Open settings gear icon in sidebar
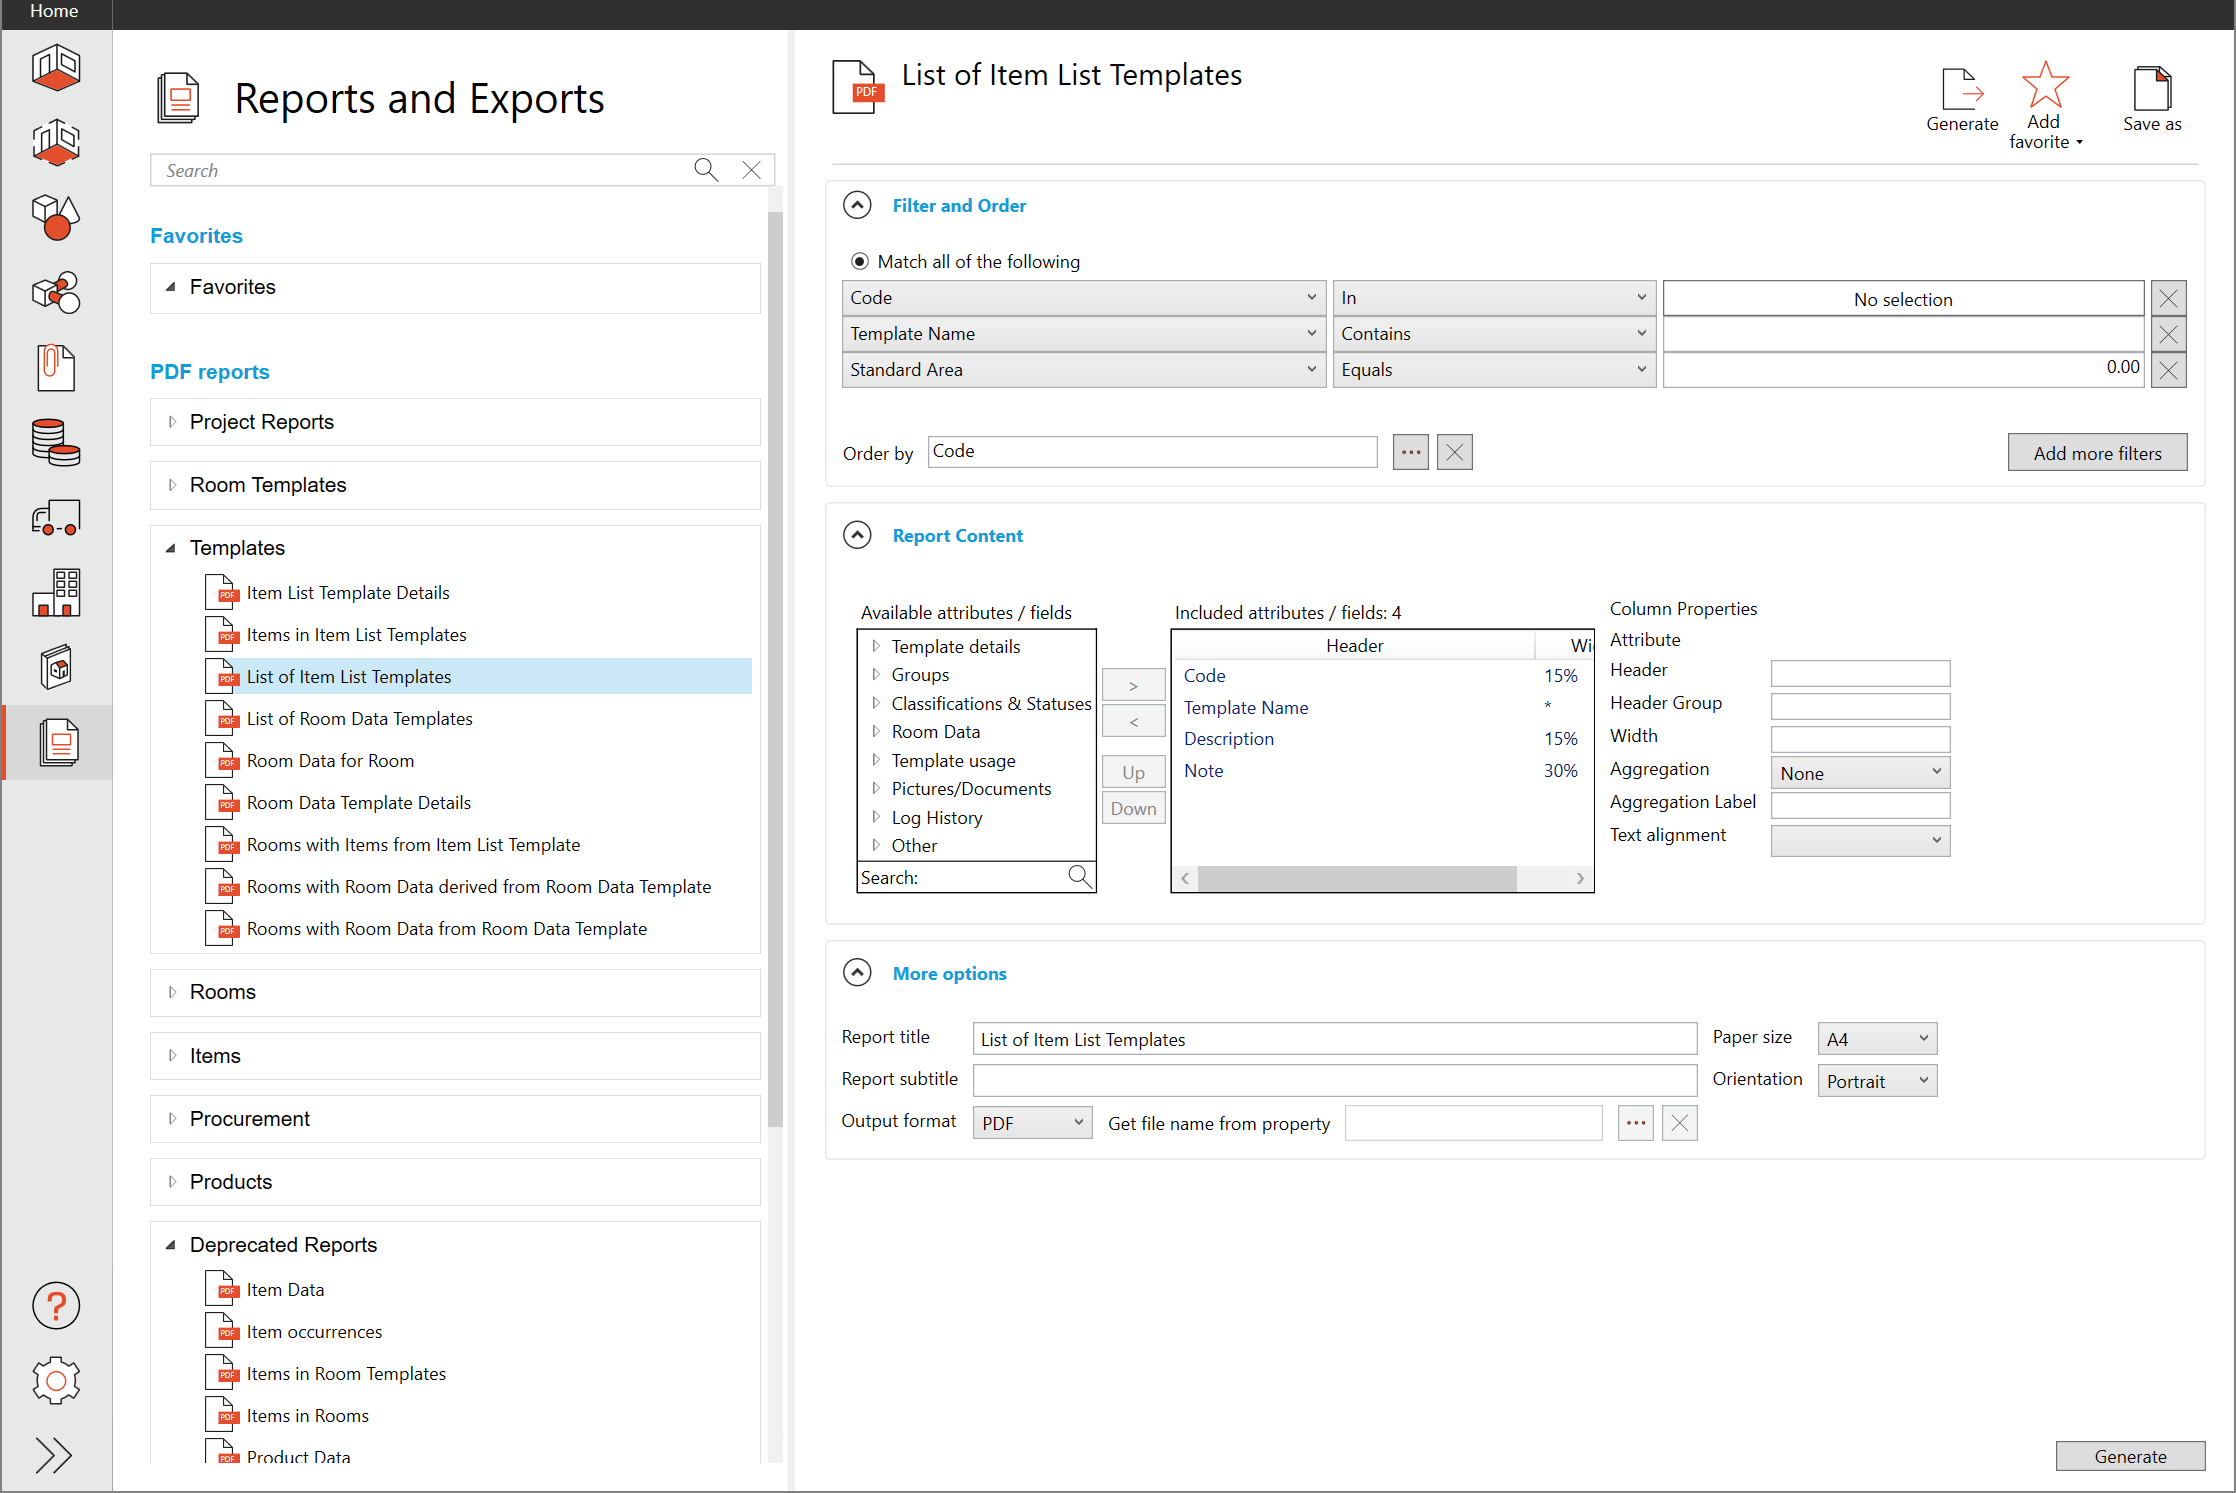The height and width of the screenshot is (1493, 2236). [x=56, y=1381]
